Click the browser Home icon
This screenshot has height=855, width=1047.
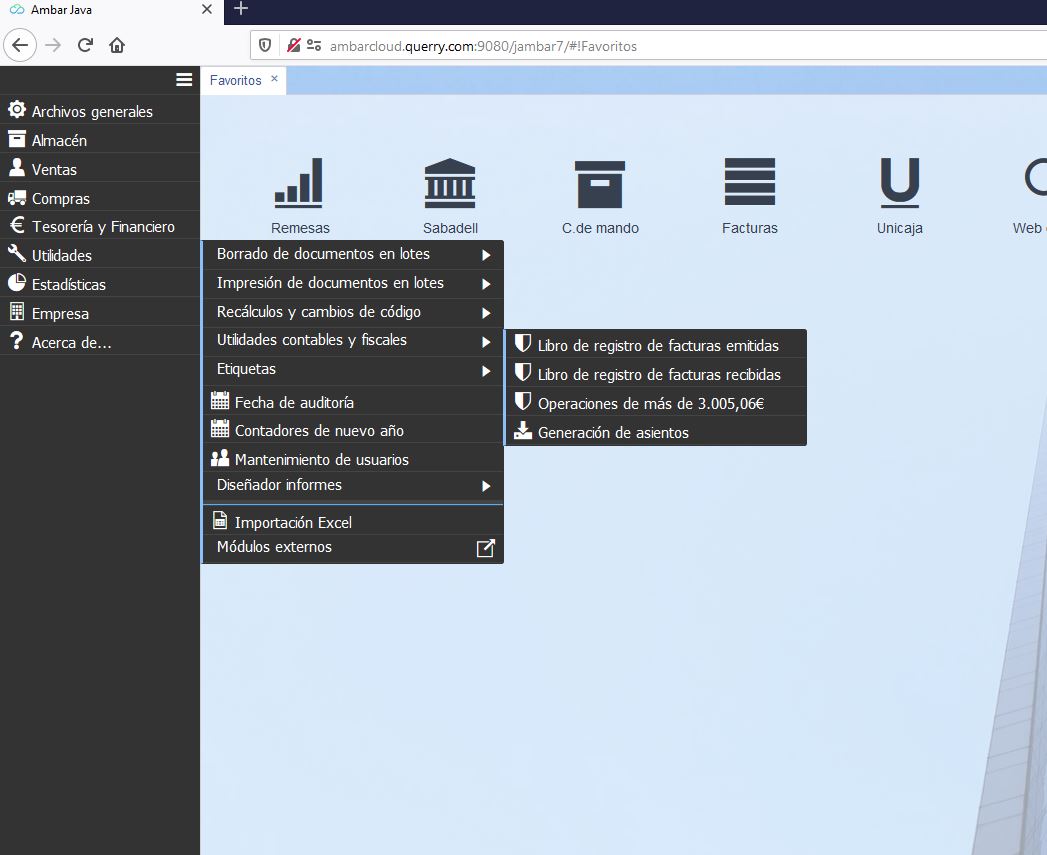117,45
